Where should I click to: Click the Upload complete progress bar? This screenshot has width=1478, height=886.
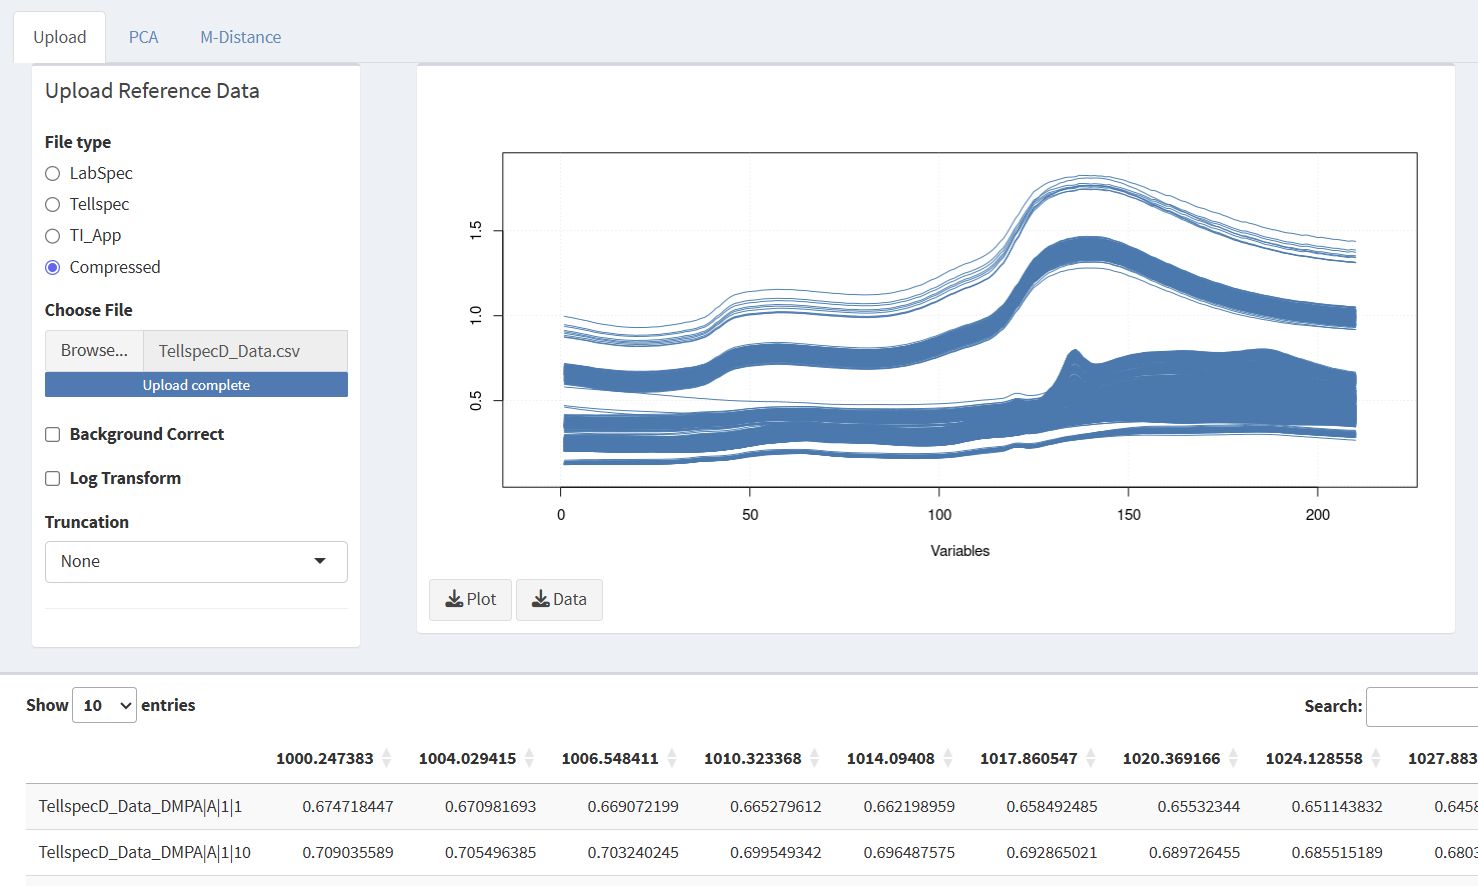(196, 384)
